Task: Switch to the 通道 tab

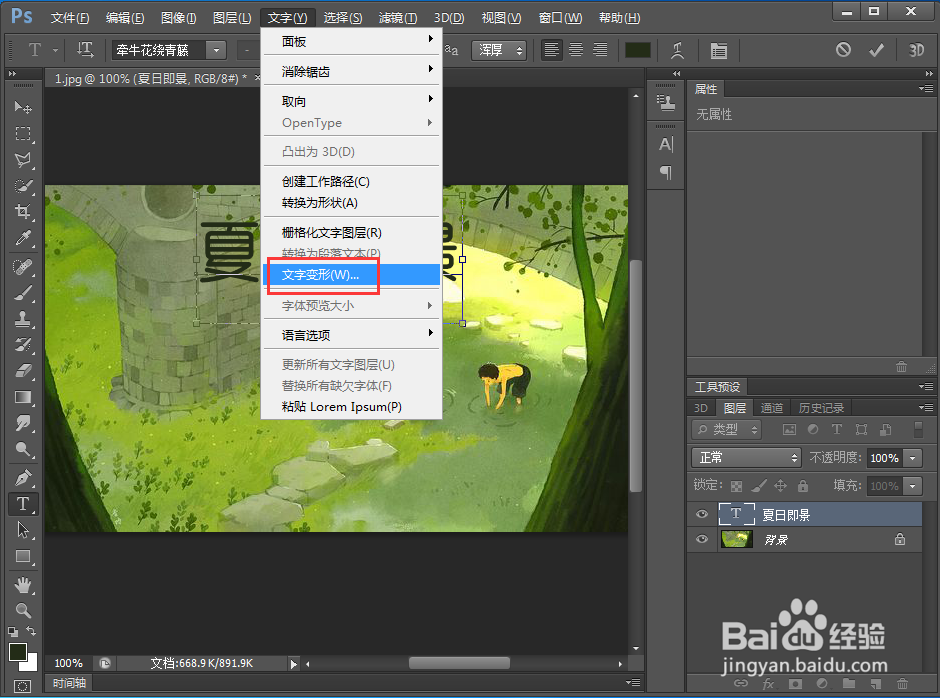Action: (772, 408)
